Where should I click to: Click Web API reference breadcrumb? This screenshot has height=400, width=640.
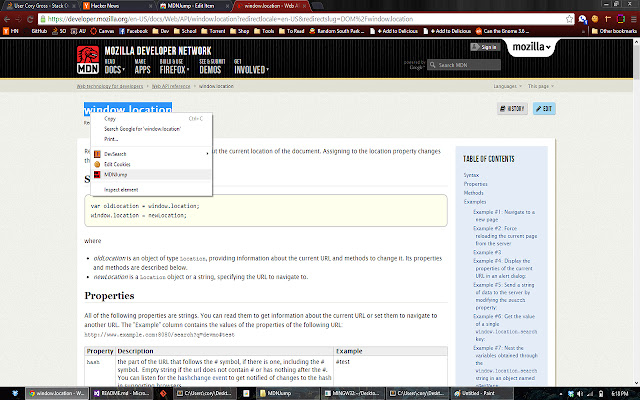point(171,86)
